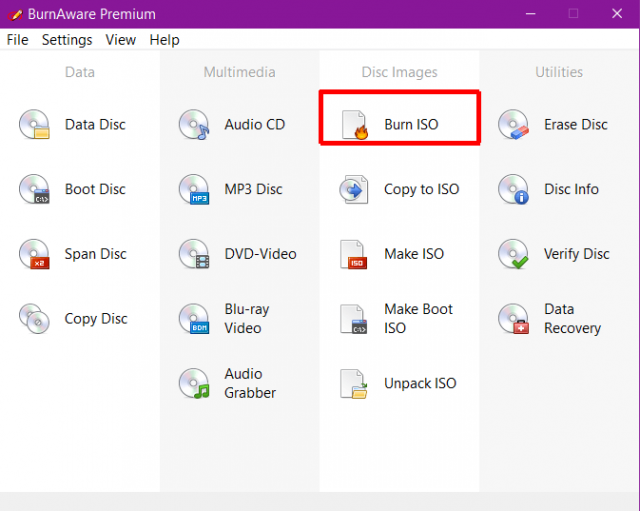Click the Disc Images column heading

pyautogui.click(x=400, y=72)
